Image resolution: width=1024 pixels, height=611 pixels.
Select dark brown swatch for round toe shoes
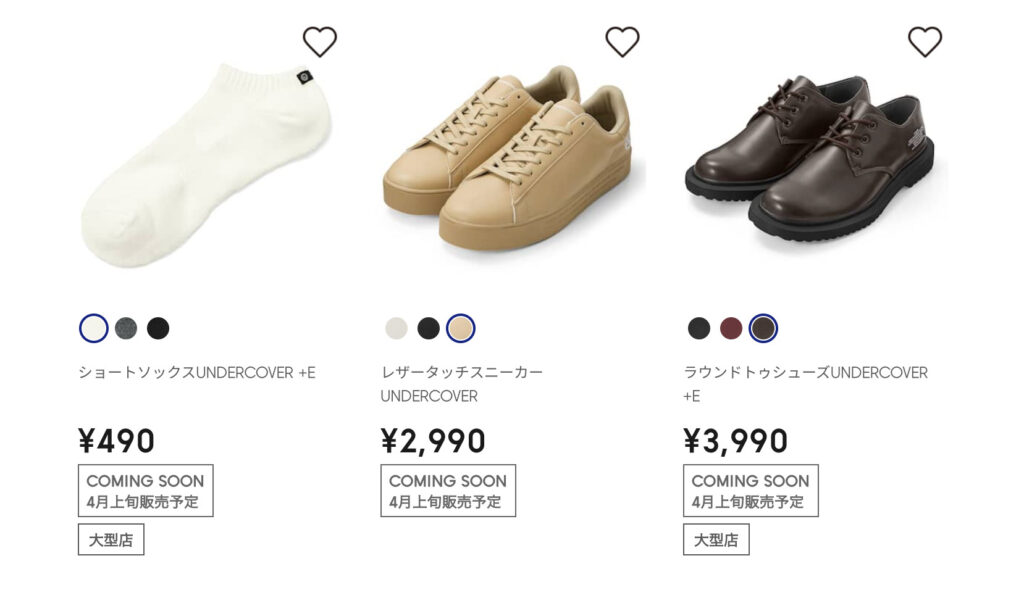pos(763,328)
